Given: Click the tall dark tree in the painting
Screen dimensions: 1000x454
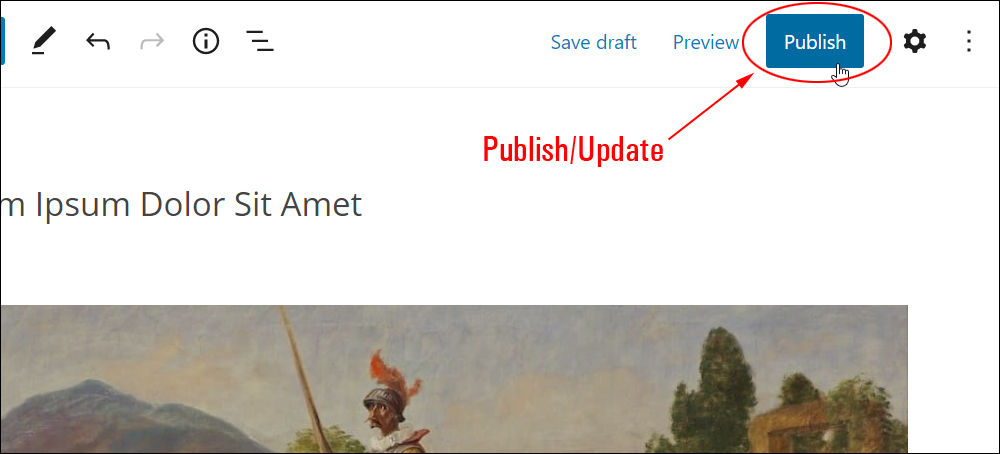Looking at the screenshot, I should tap(717, 389).
